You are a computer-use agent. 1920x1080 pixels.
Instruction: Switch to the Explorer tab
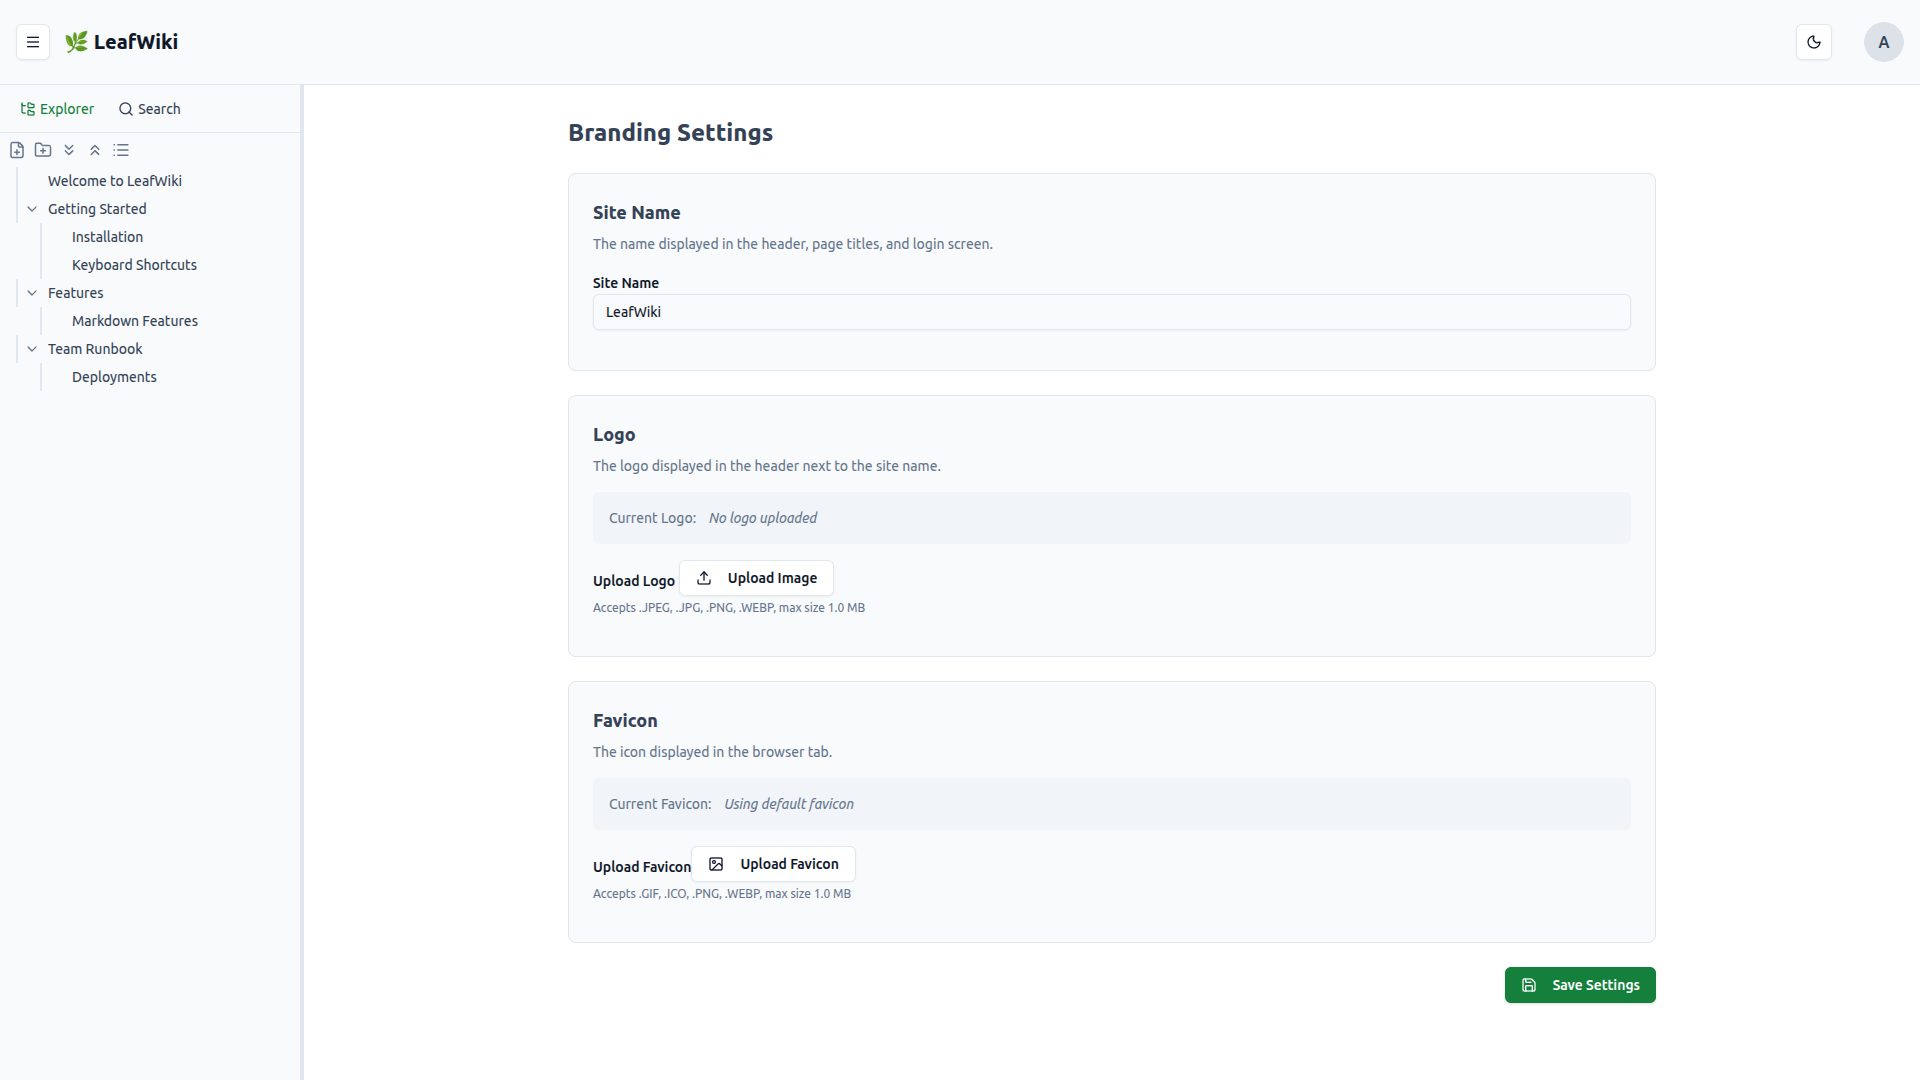57,109
